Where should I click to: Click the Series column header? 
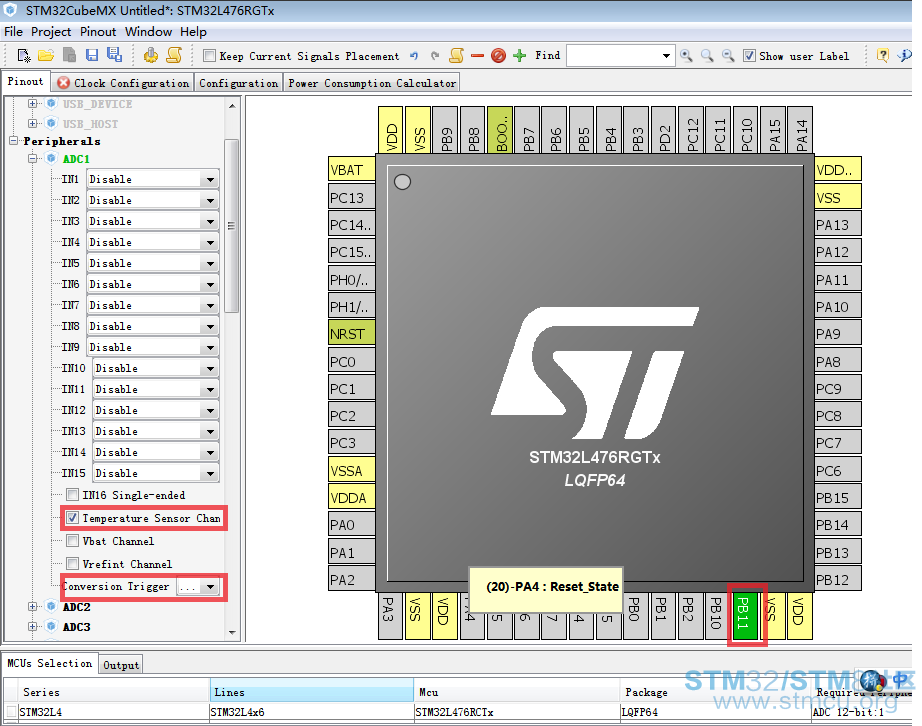tap(114, 692)
